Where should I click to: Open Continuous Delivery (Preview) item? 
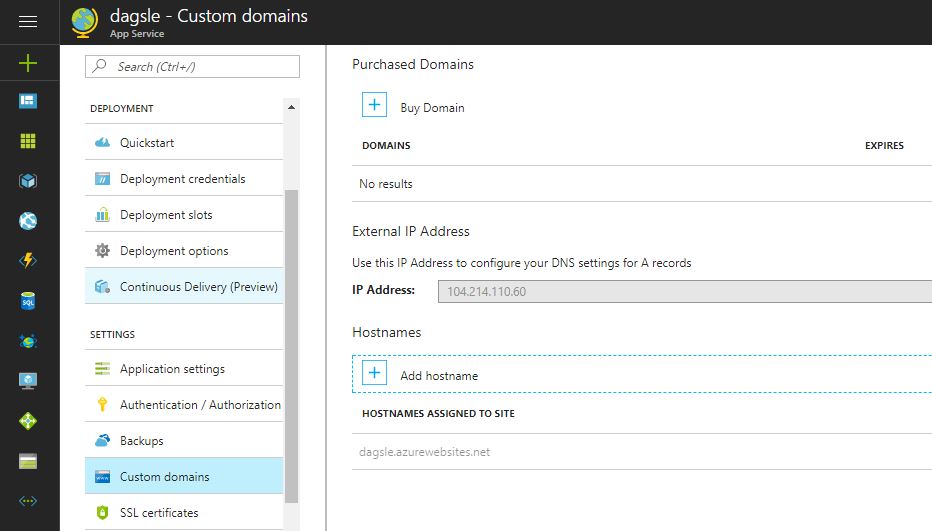click(x=198, y=287)
